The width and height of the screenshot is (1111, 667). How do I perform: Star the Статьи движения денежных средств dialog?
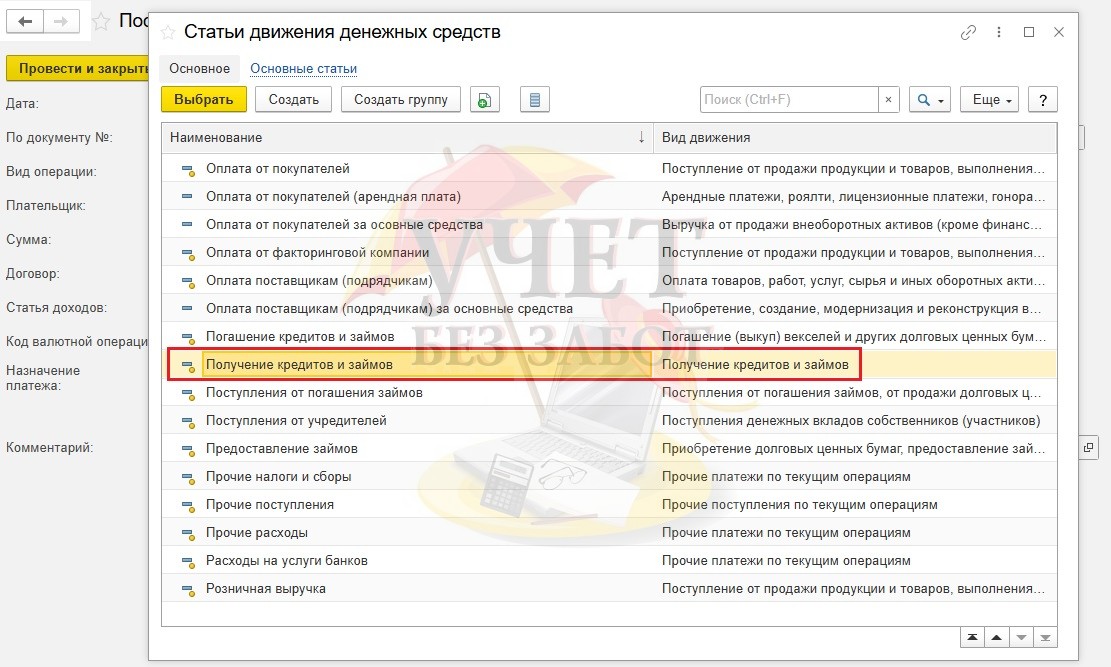[x=167, y=32]
